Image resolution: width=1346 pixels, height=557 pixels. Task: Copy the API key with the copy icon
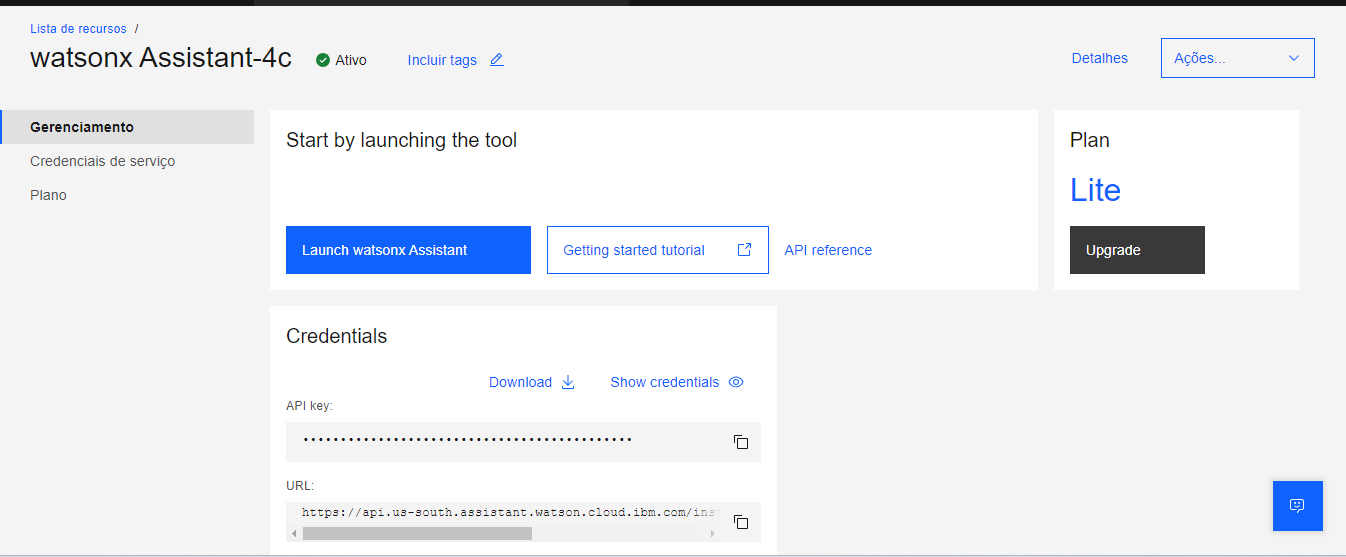point(741,442)
